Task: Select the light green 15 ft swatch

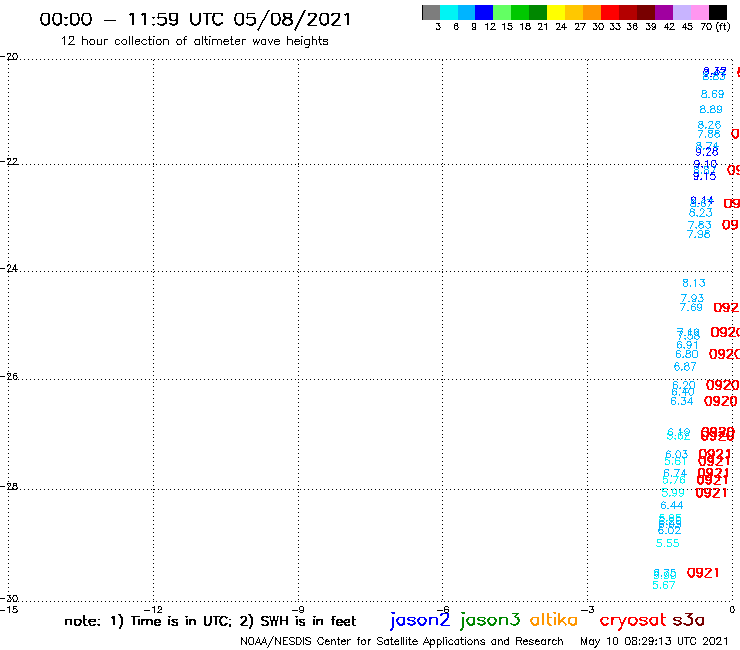Action: tap(502, 12)
